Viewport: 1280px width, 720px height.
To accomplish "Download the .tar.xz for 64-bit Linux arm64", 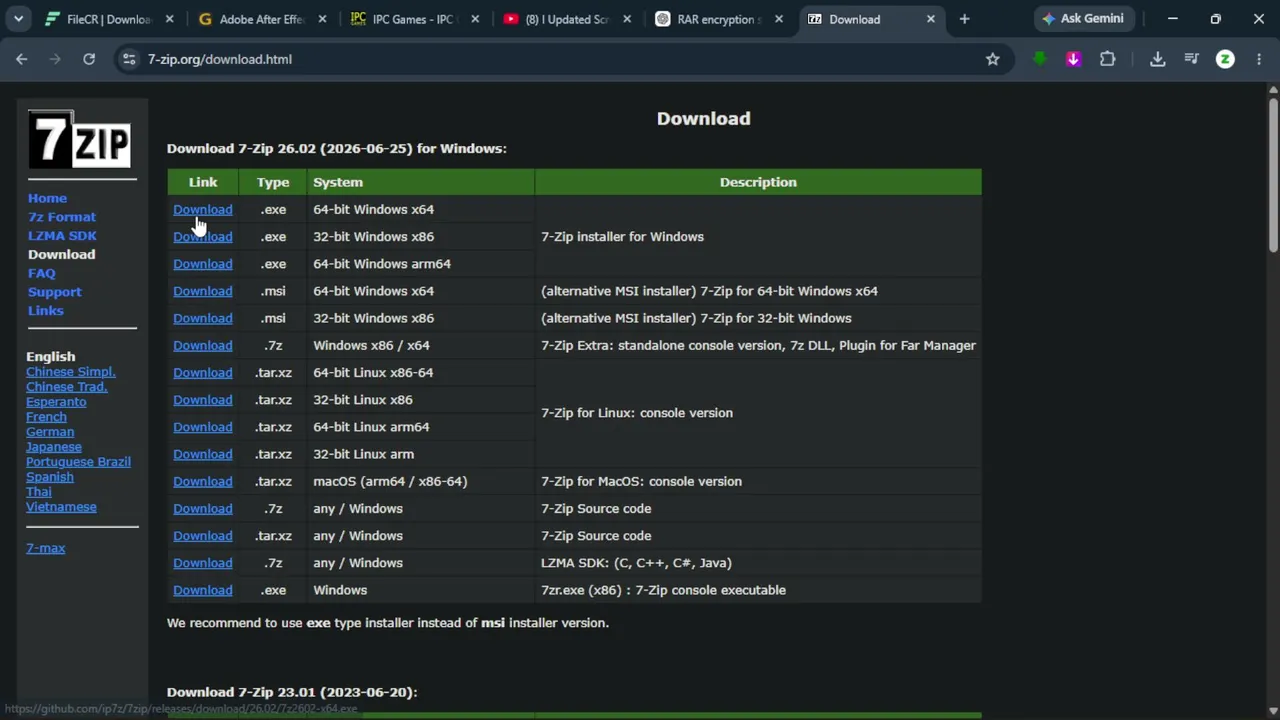I will click(202, 427).
